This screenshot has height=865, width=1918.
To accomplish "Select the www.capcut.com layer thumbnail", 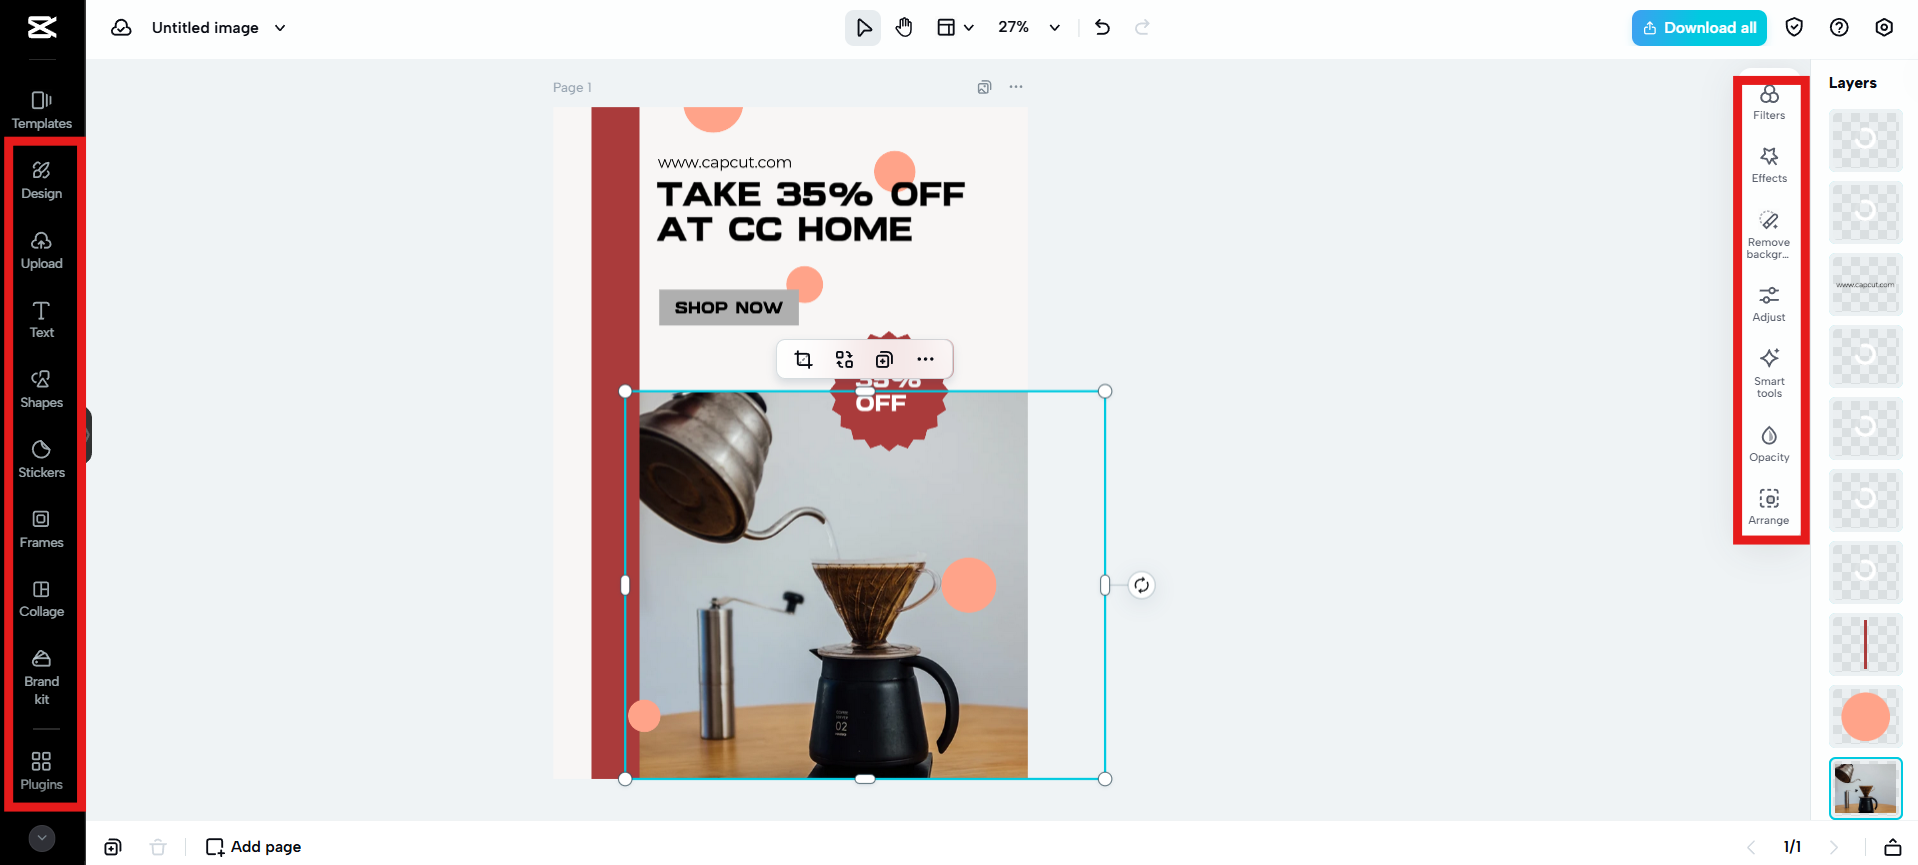I will click(1865, 284).
